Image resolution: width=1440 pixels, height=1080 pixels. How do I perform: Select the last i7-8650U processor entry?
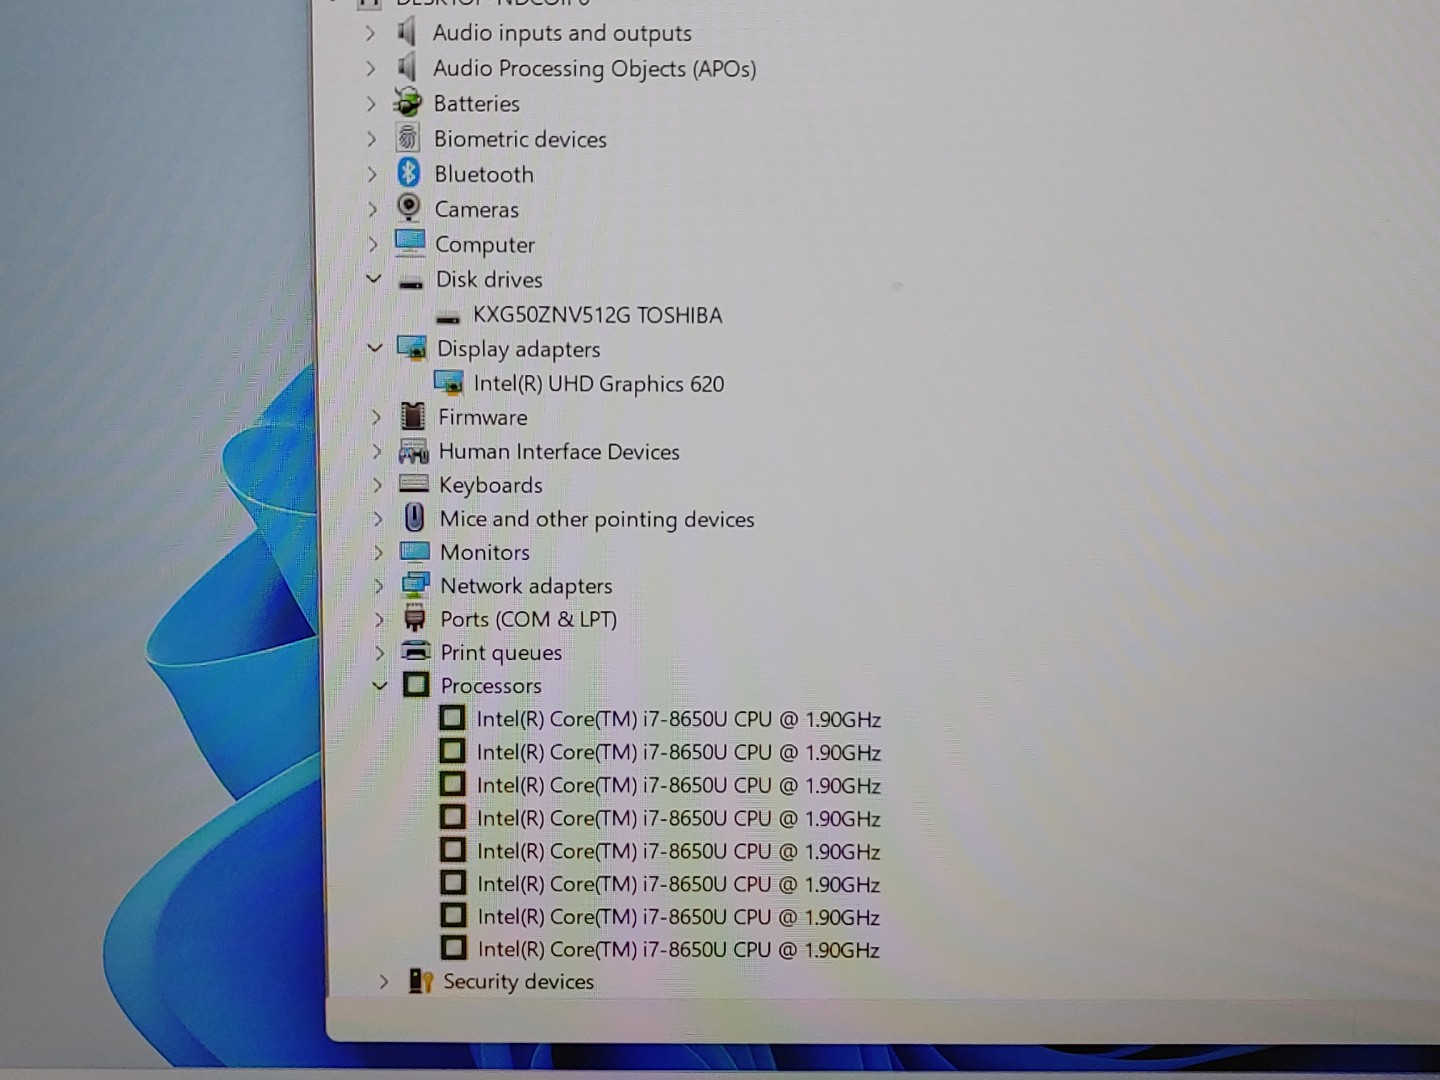click(678, 949)
